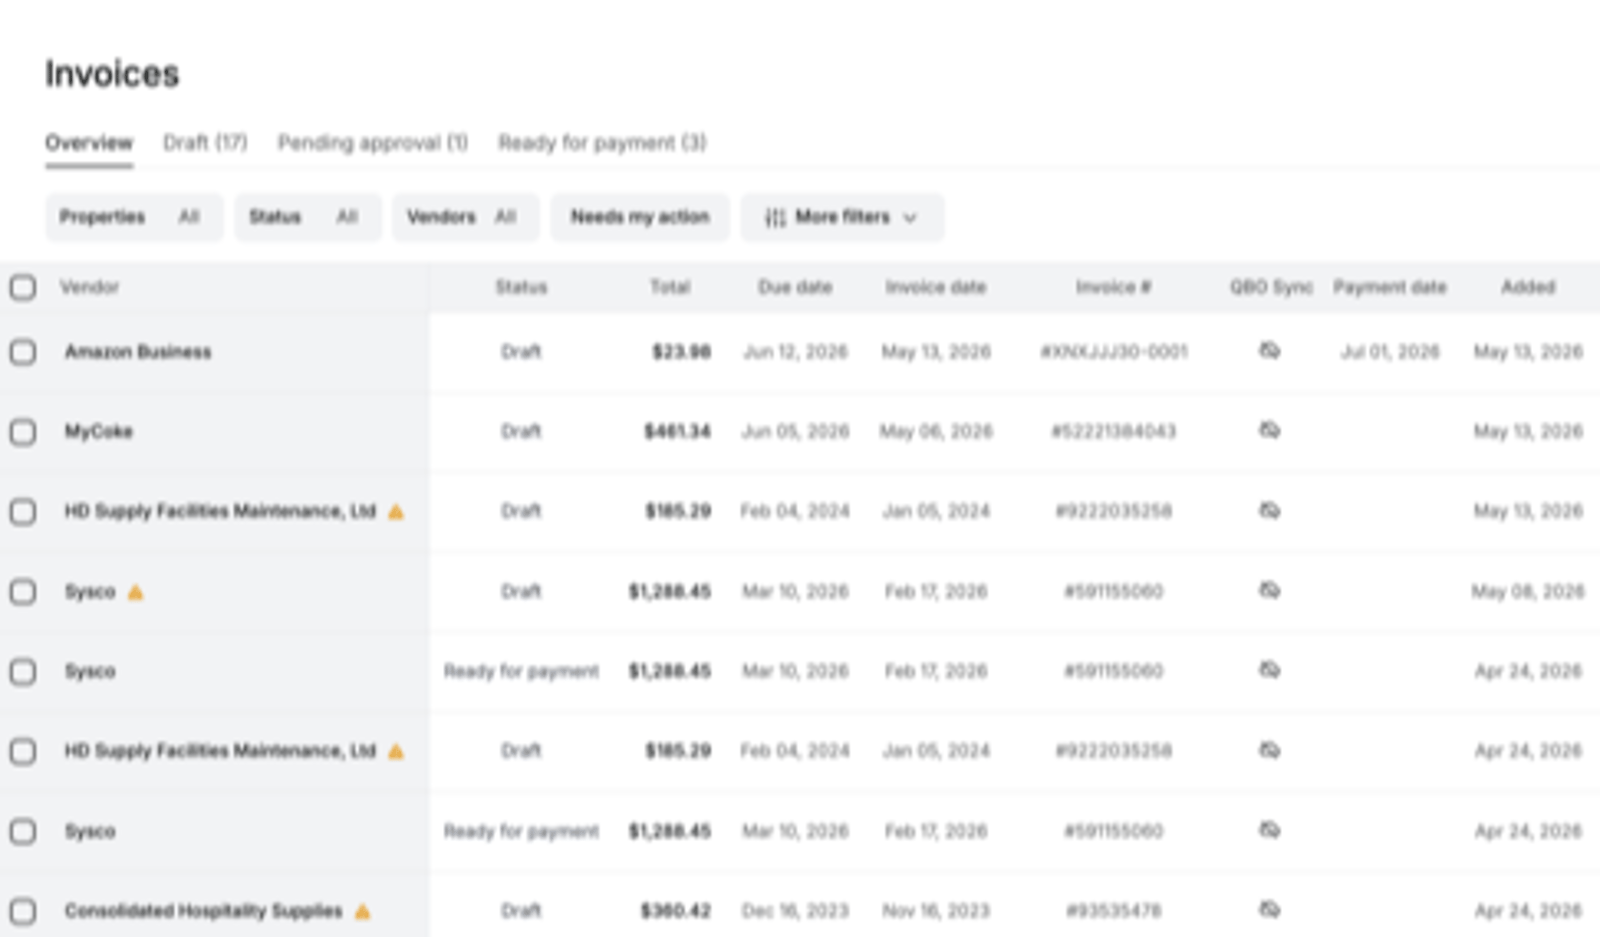
Task: Click QBO sync icon for HD Supply added Apr 24
Action: pyautogui.click(x=1269, y=750)
